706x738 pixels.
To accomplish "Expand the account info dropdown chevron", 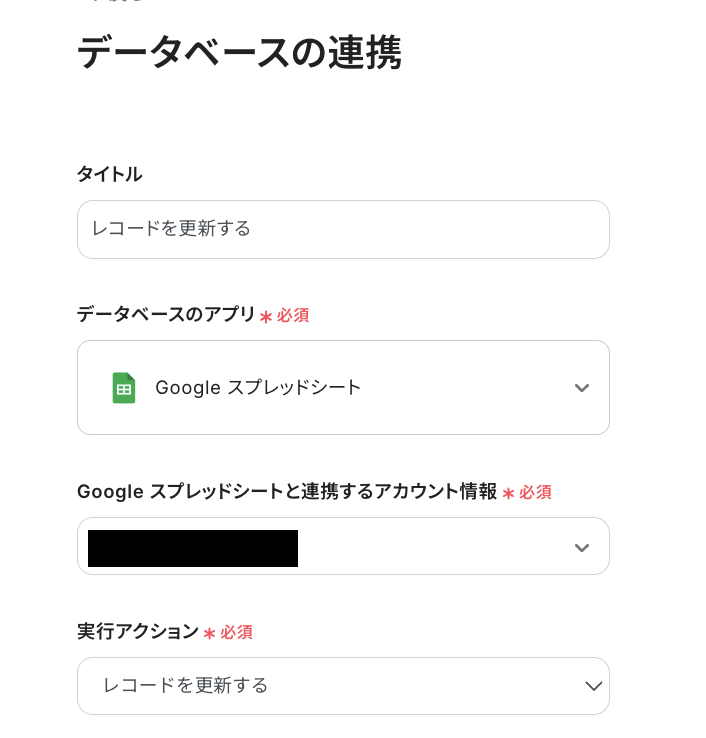I will coord(582,547).
